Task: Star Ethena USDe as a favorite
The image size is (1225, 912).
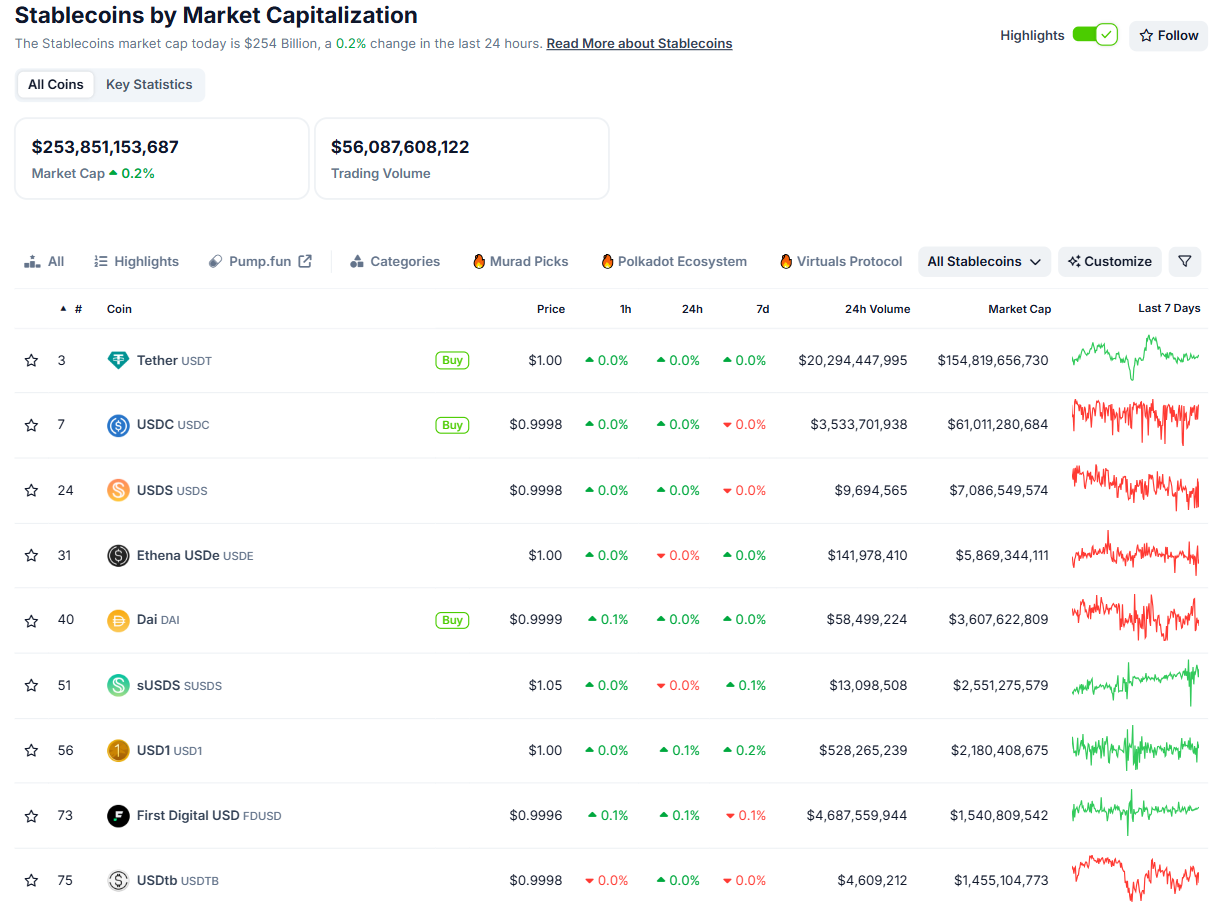Action: coord(31,555)
